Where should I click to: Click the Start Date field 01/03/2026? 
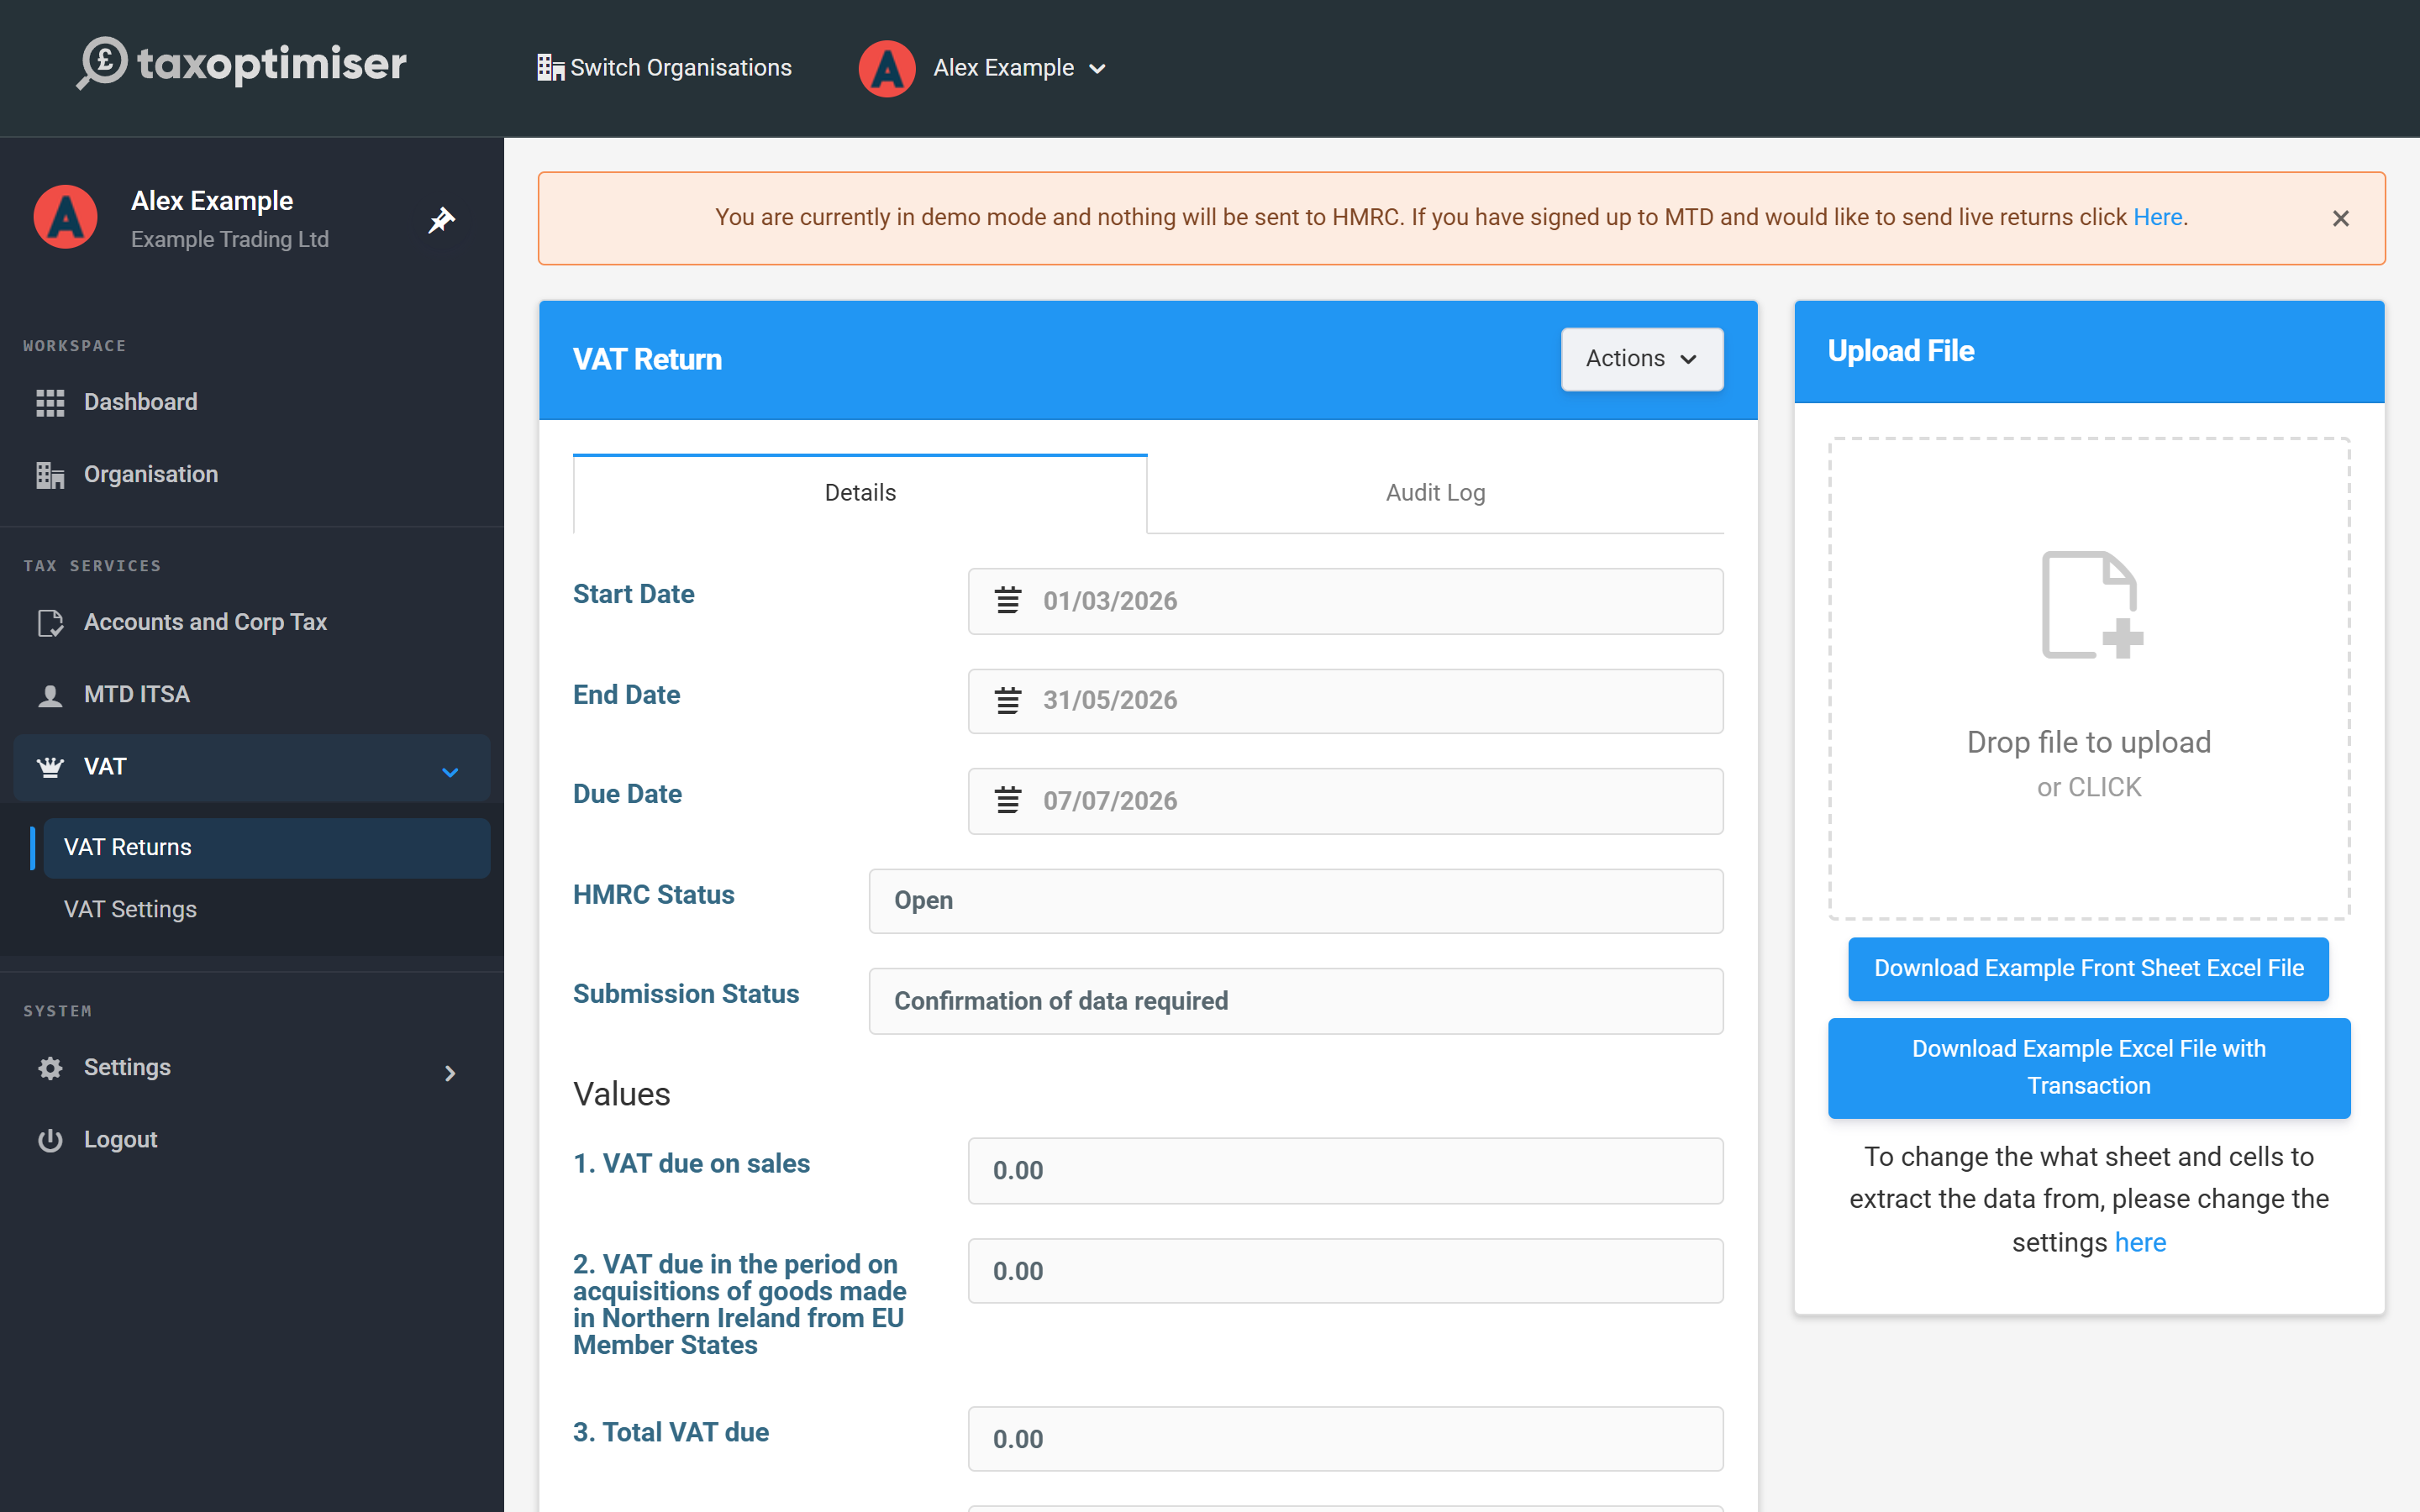[1345, 601]
